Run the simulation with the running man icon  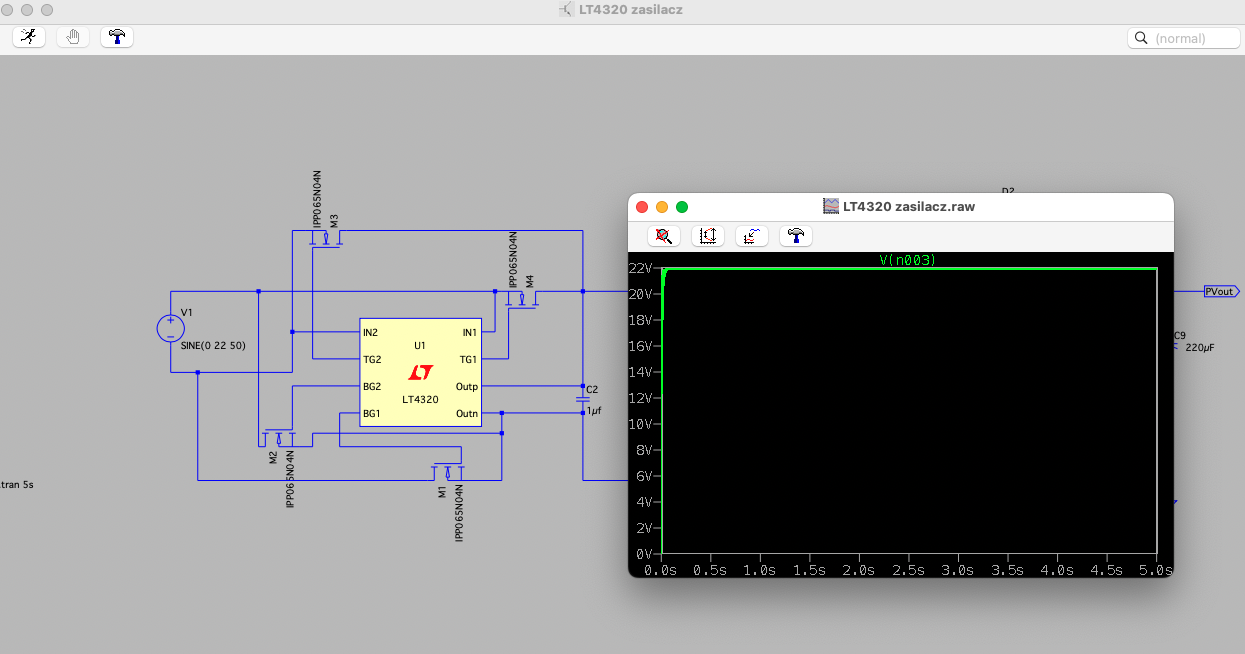(x=29, y=37)
